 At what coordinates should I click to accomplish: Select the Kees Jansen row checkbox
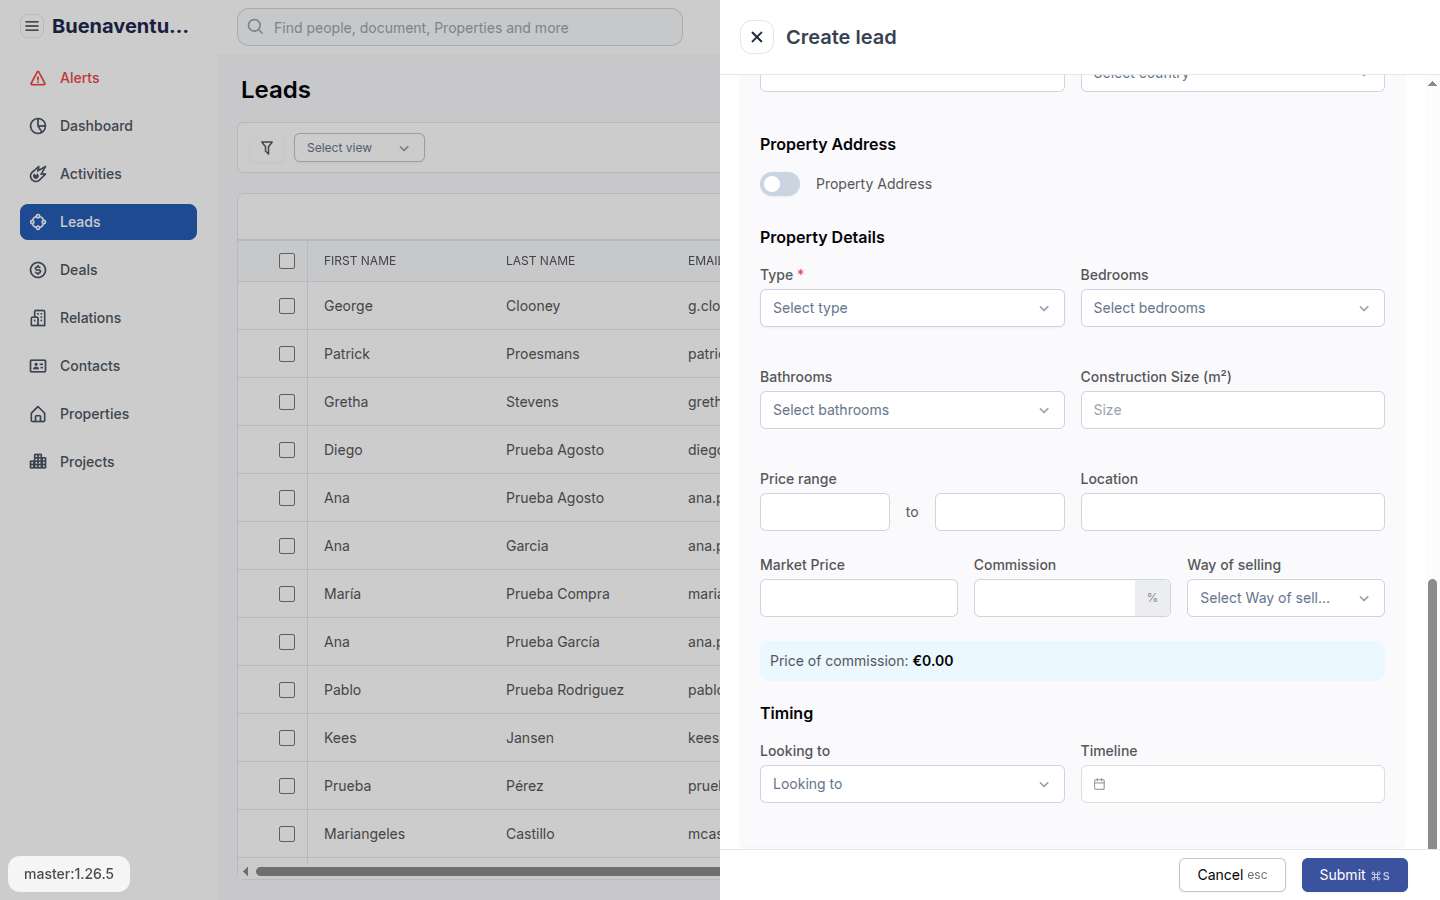pyautogui.click(x=287, y=738)
